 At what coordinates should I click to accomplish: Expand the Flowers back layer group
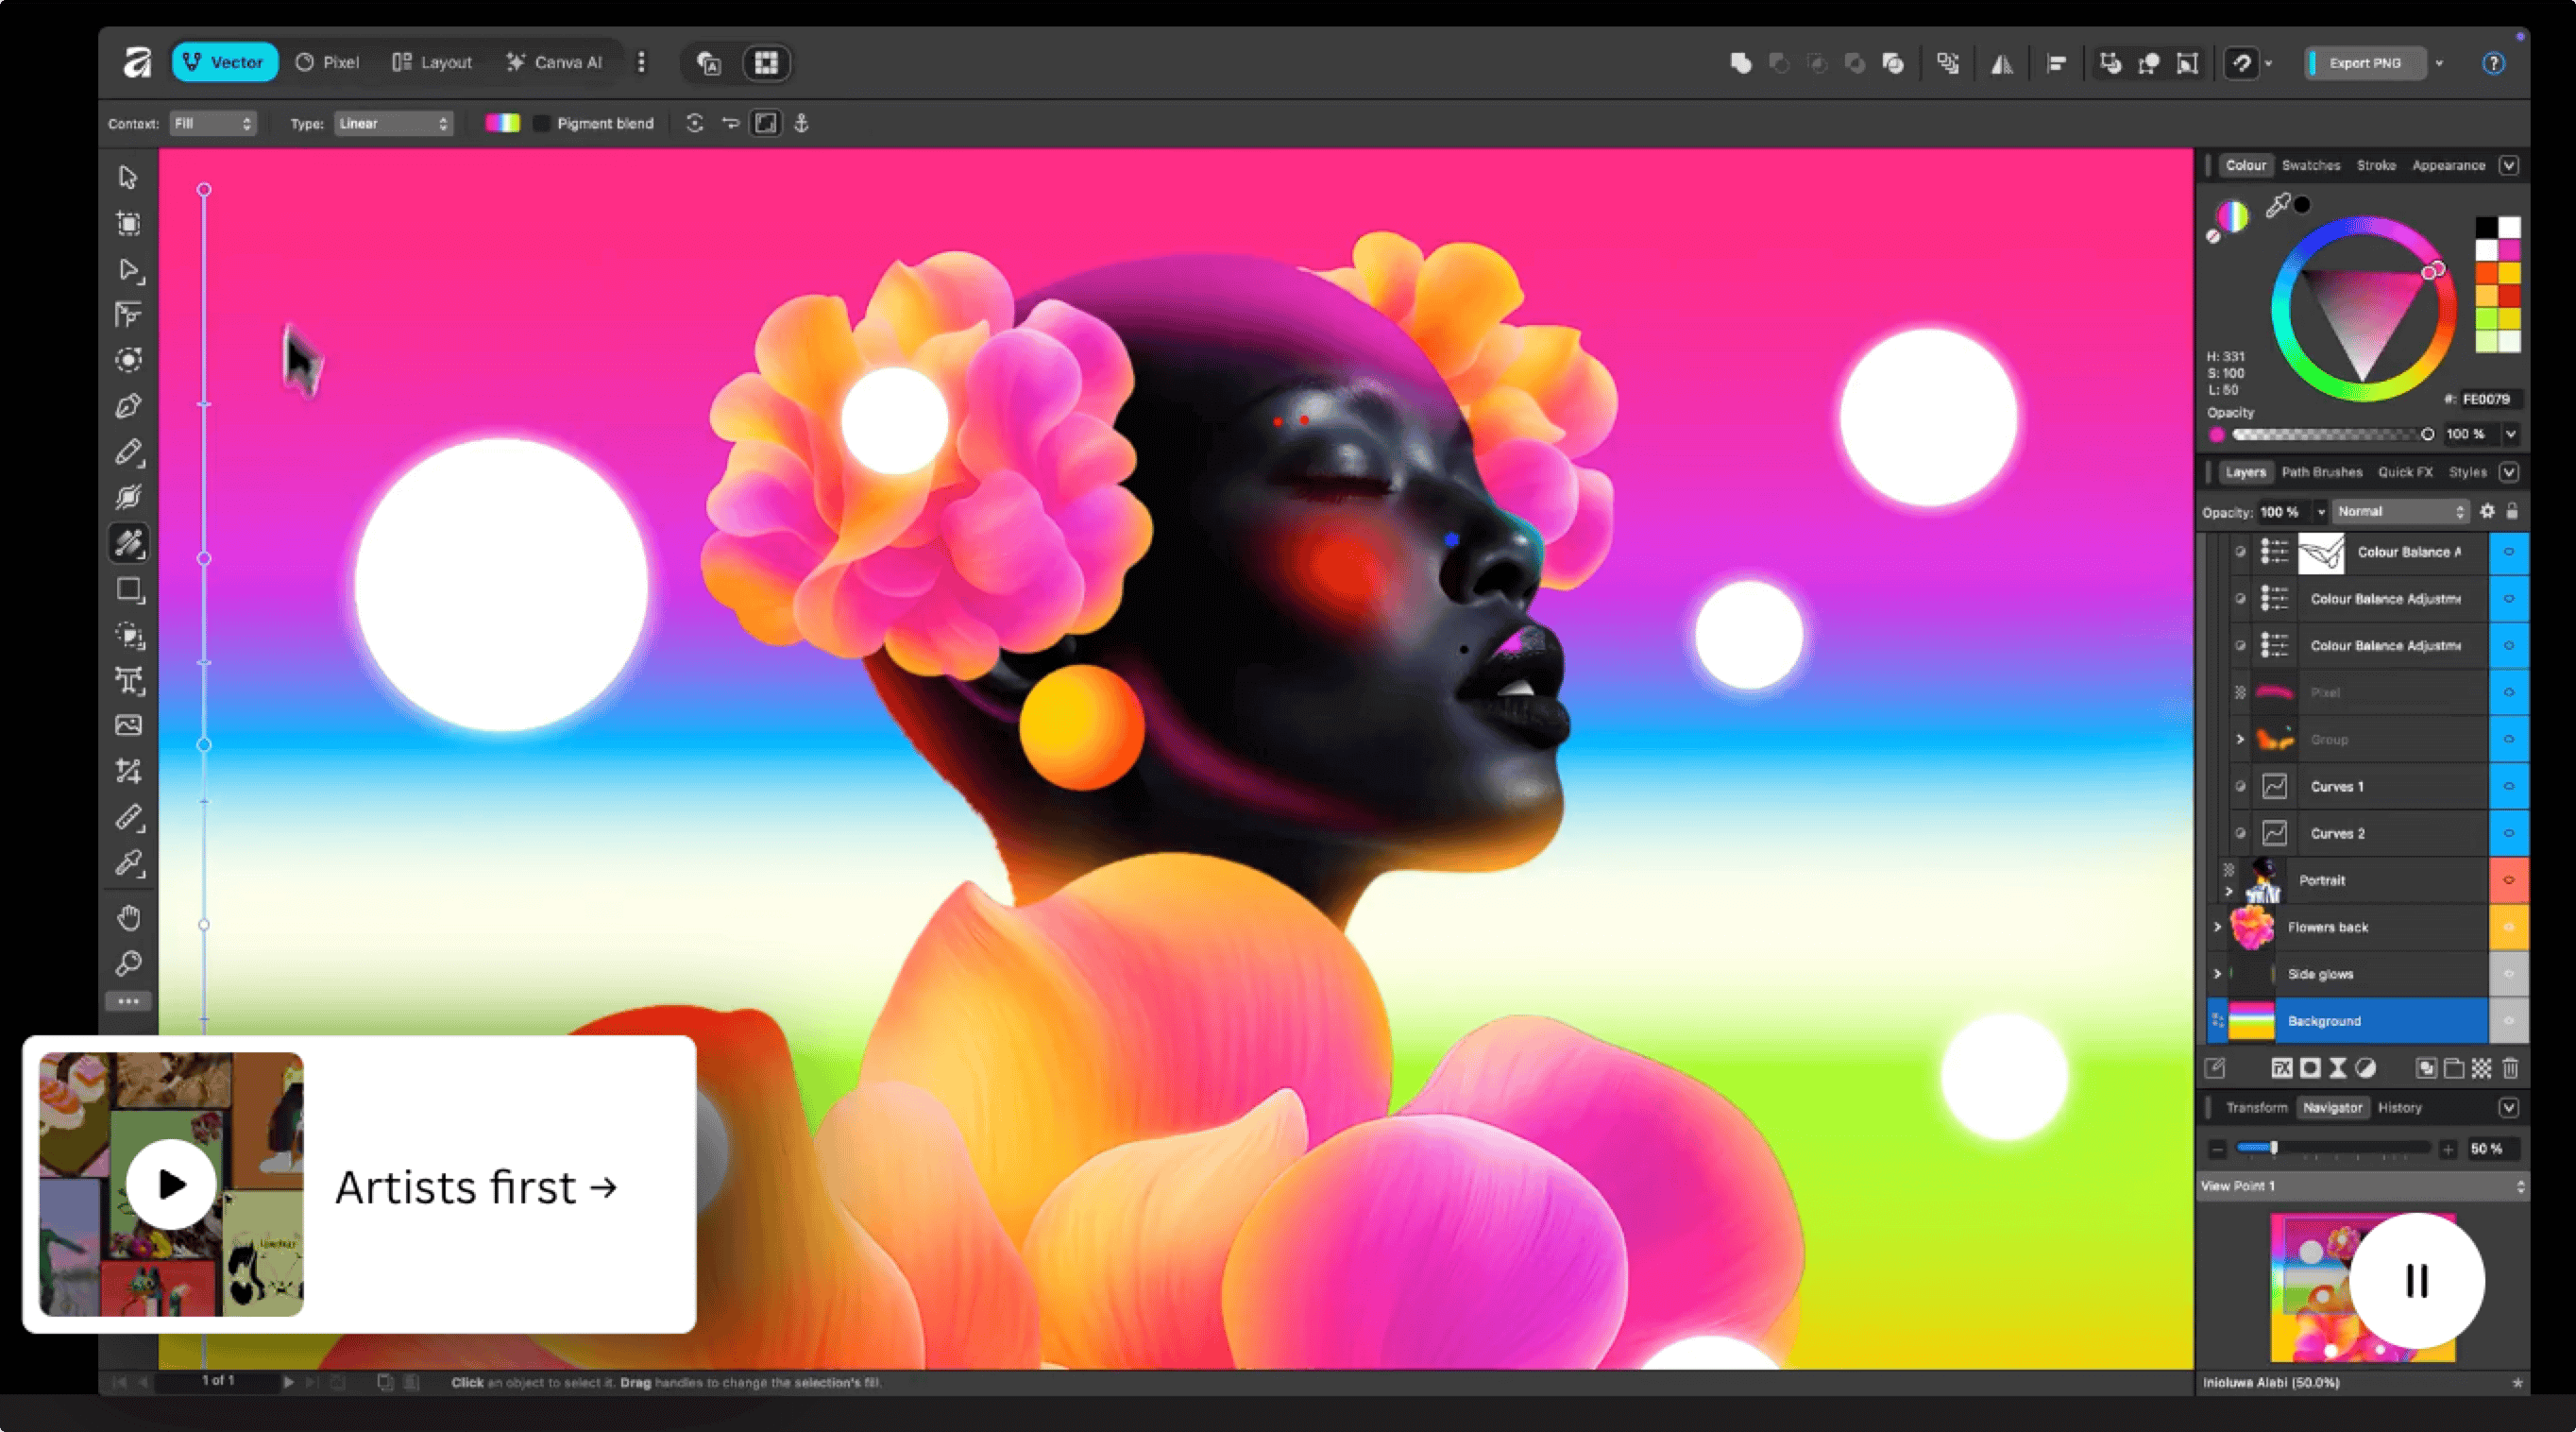(2217, 927)
